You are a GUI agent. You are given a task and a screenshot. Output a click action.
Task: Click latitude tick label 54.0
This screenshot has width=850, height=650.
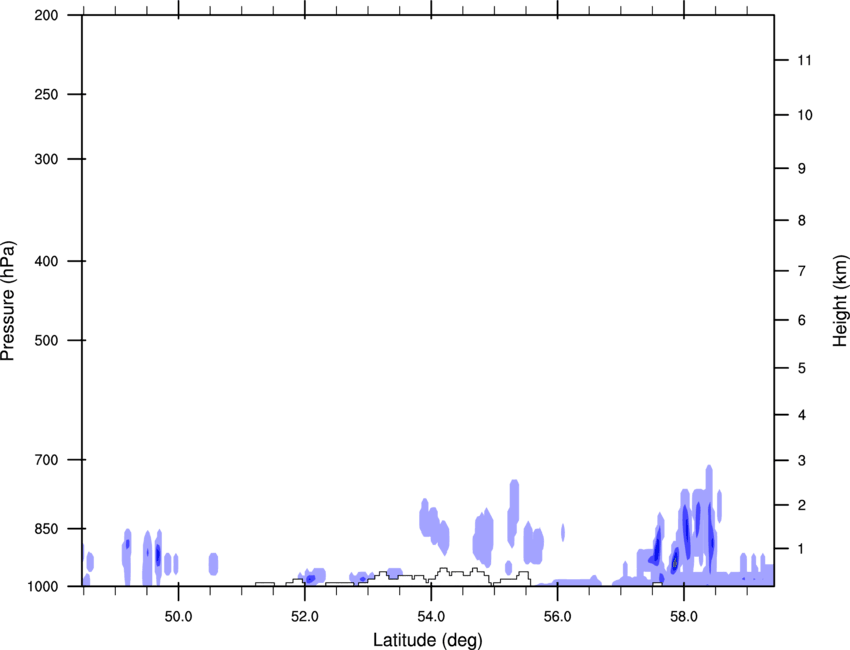click(431, 617)
